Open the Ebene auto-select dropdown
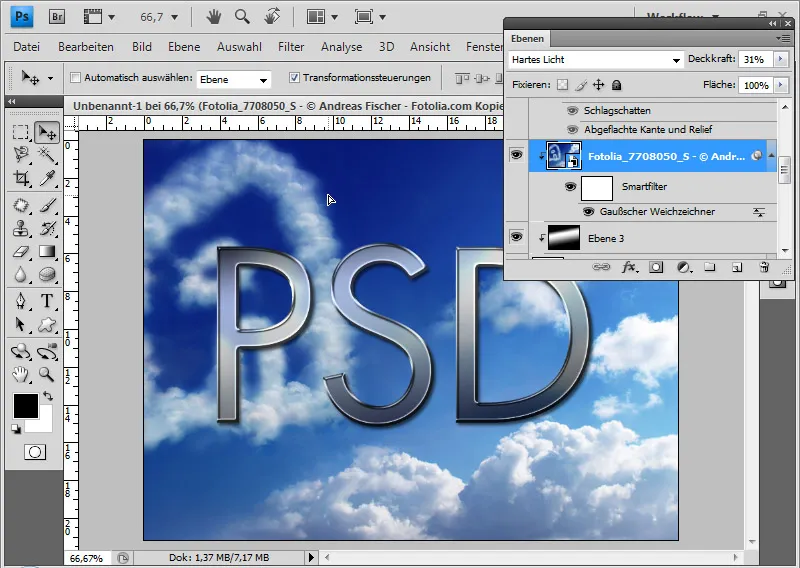The height and width of the screenshot is (568, 800). 234,79
